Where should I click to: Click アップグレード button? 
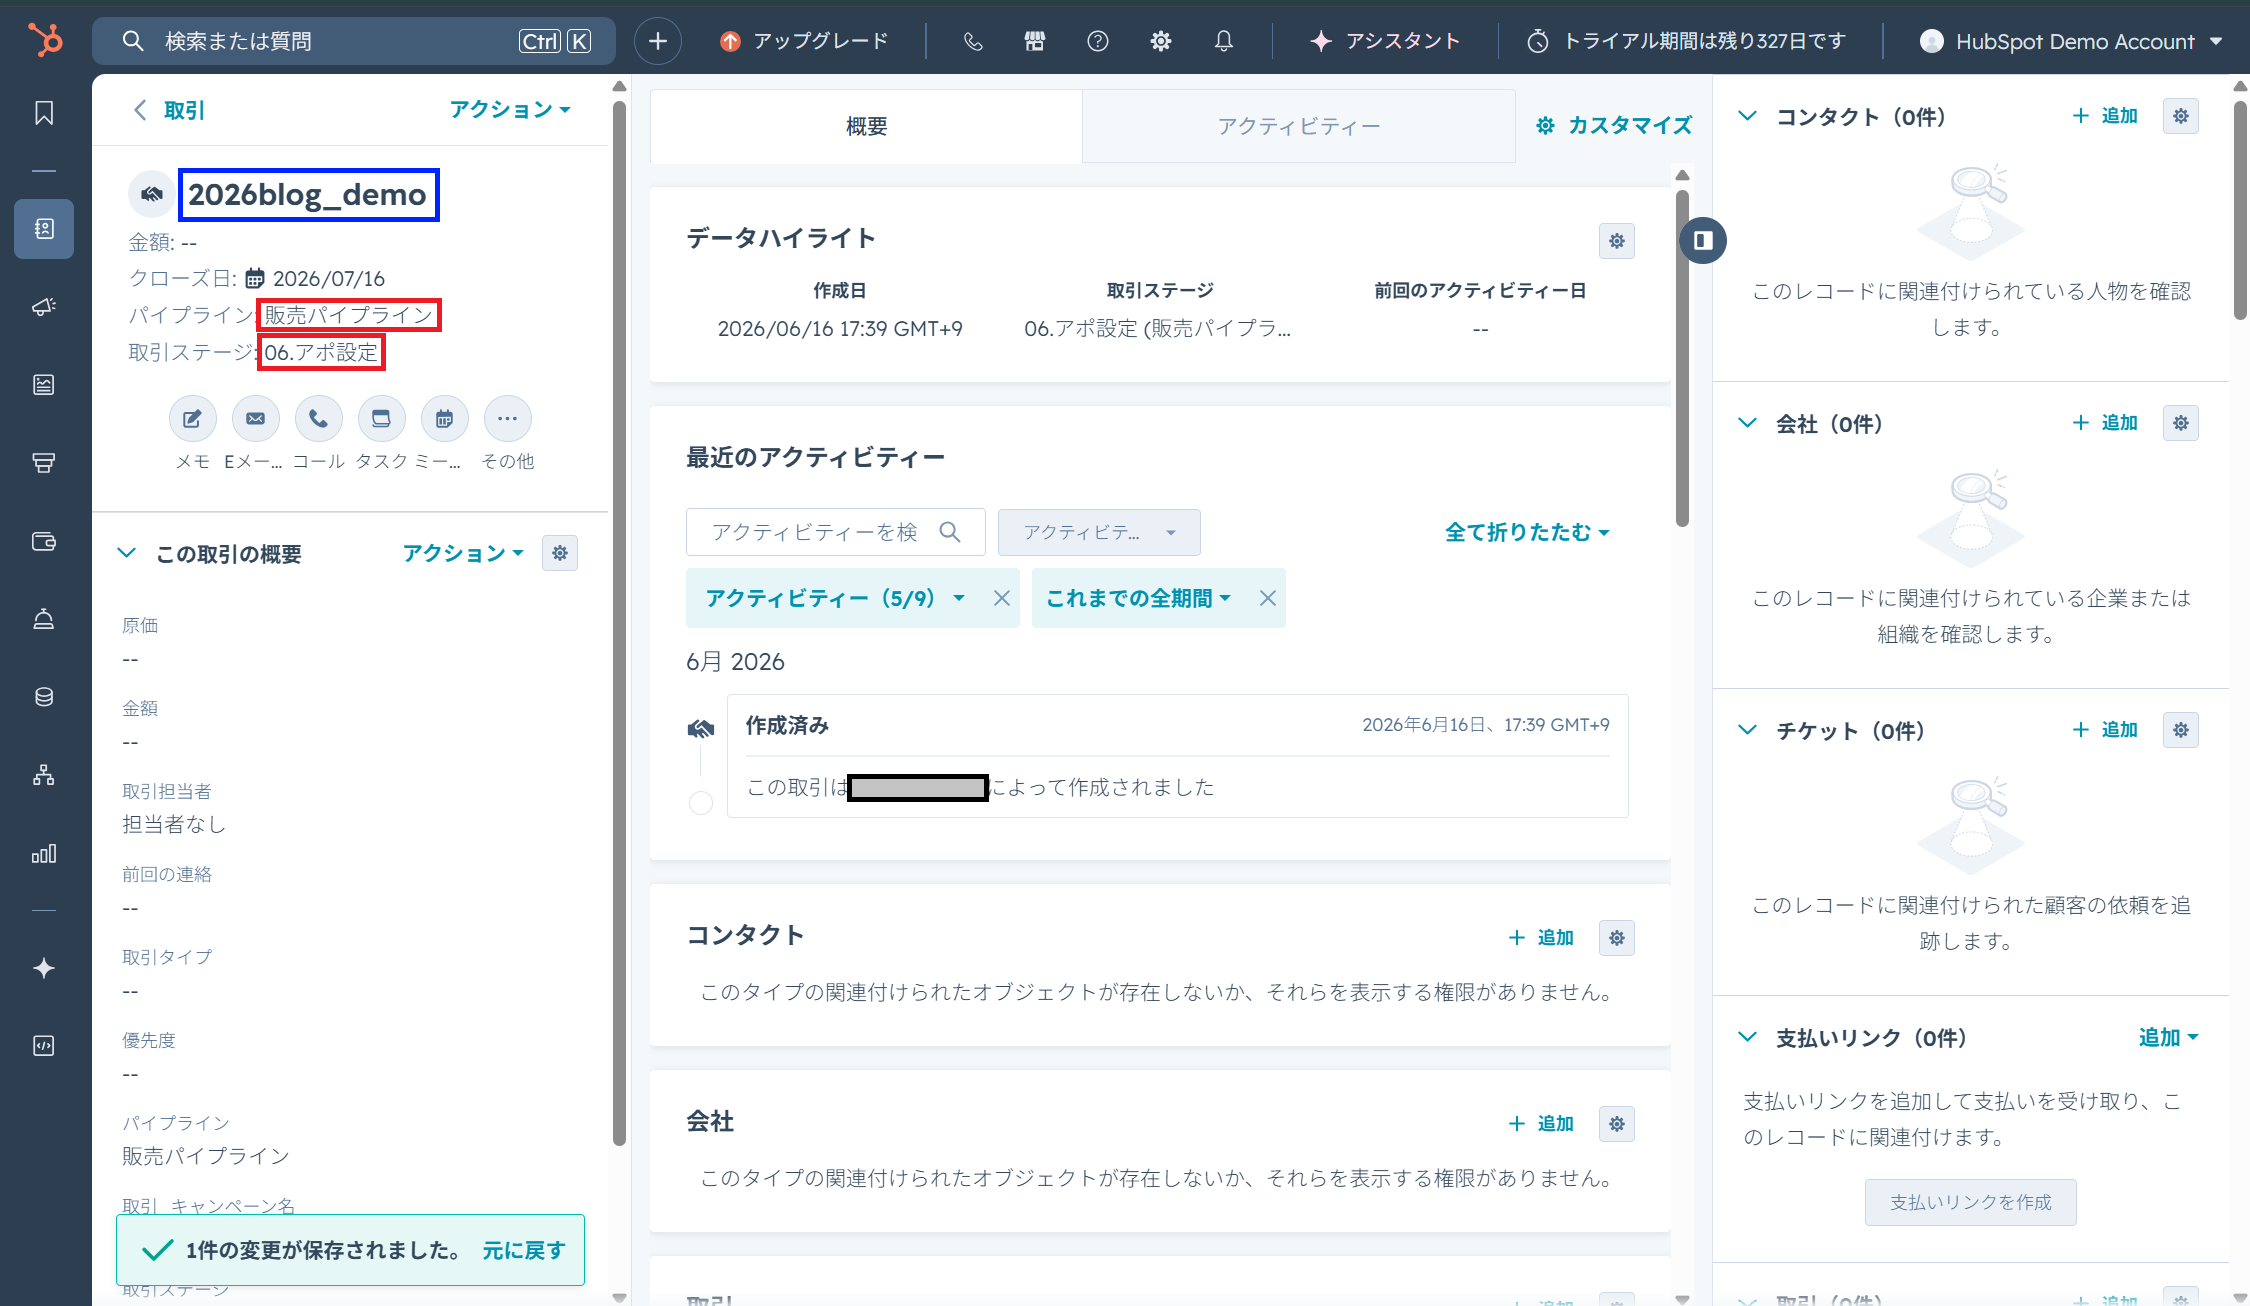[x=805, y=41]
